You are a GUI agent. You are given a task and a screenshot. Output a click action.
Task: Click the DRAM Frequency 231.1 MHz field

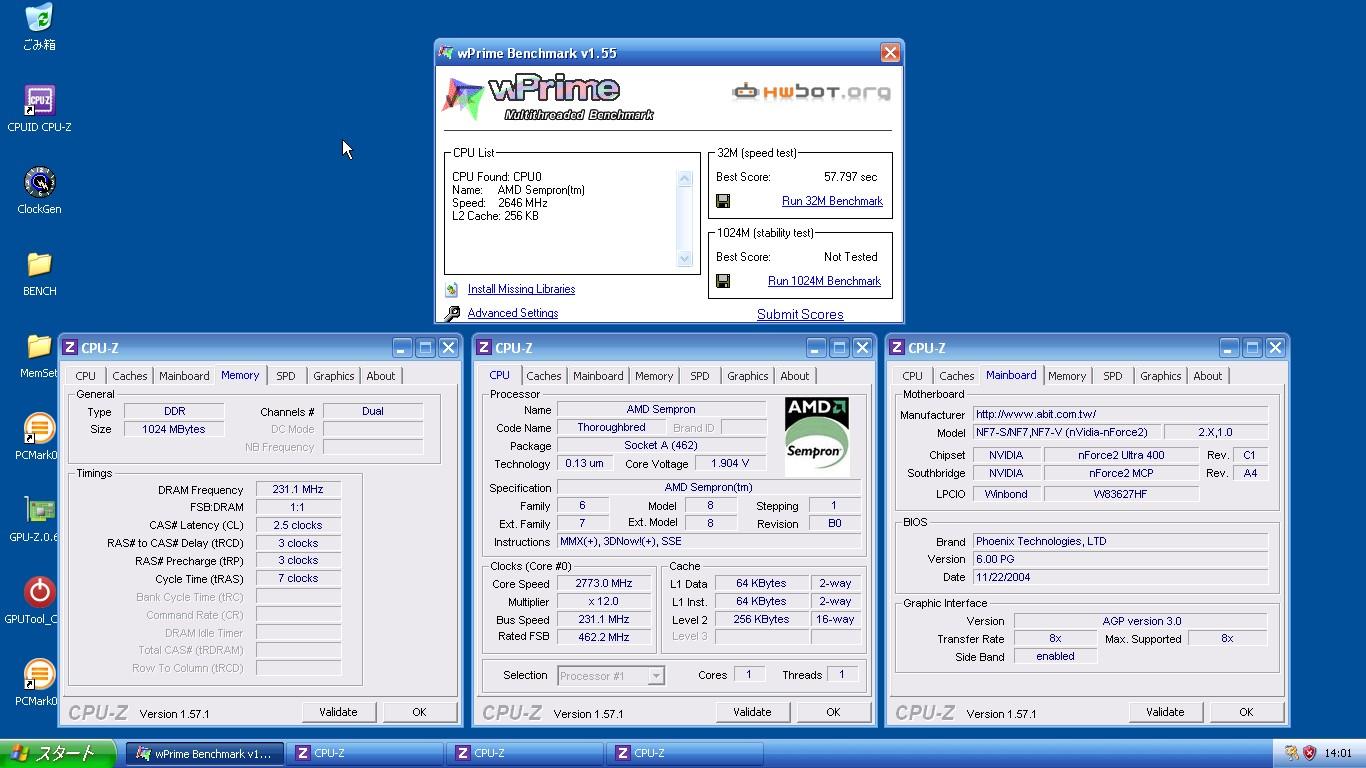click(x=298, y=490)
